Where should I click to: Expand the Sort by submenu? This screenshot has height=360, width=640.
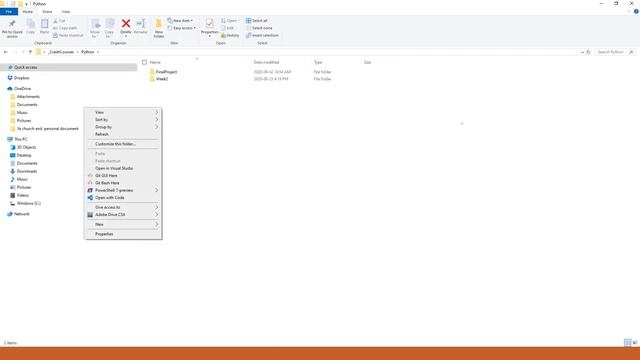pyautogui.click(x=123, y=119)
